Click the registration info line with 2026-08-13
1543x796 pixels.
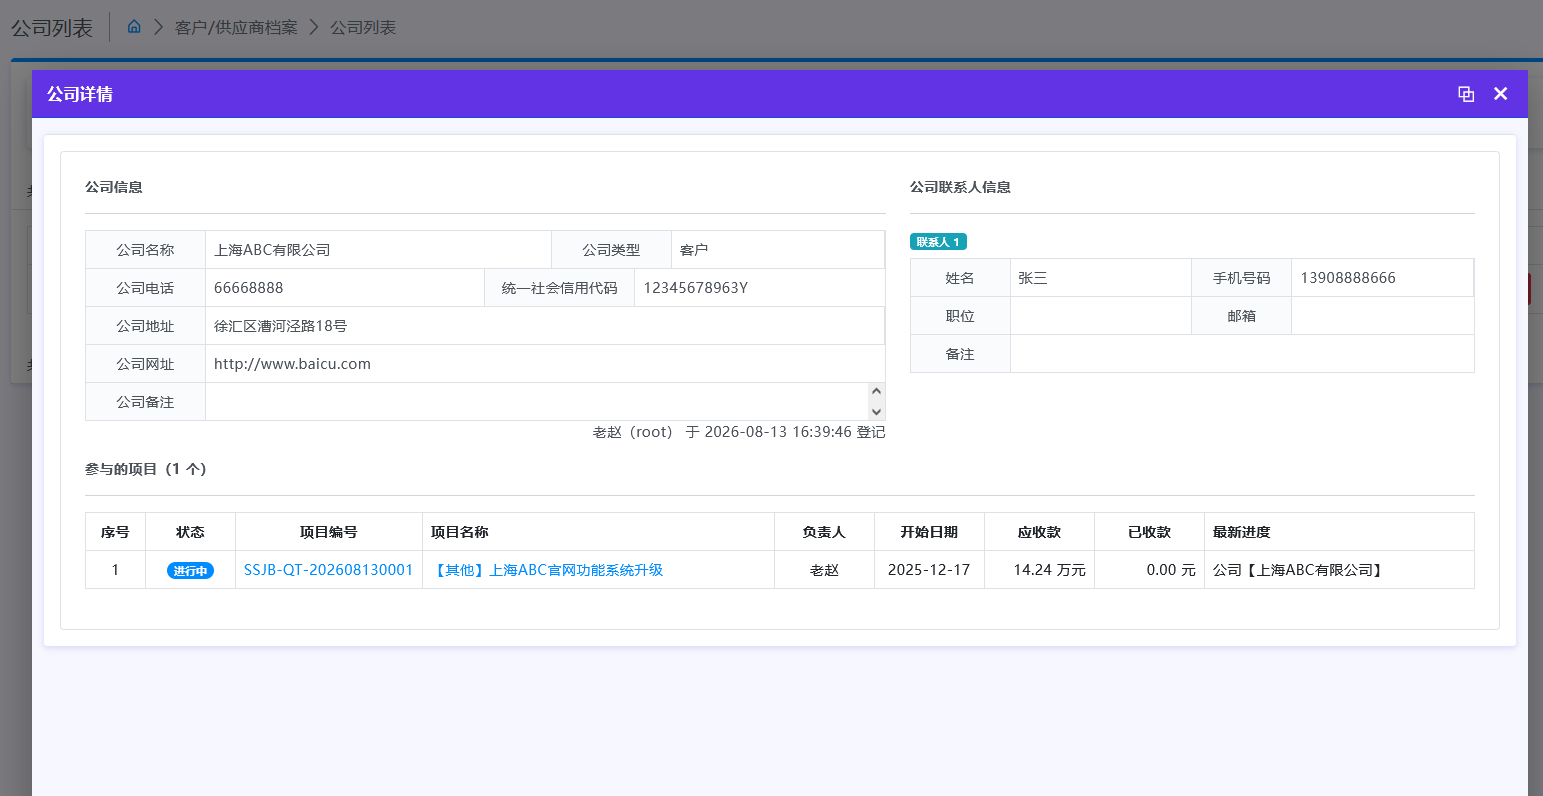739,432
